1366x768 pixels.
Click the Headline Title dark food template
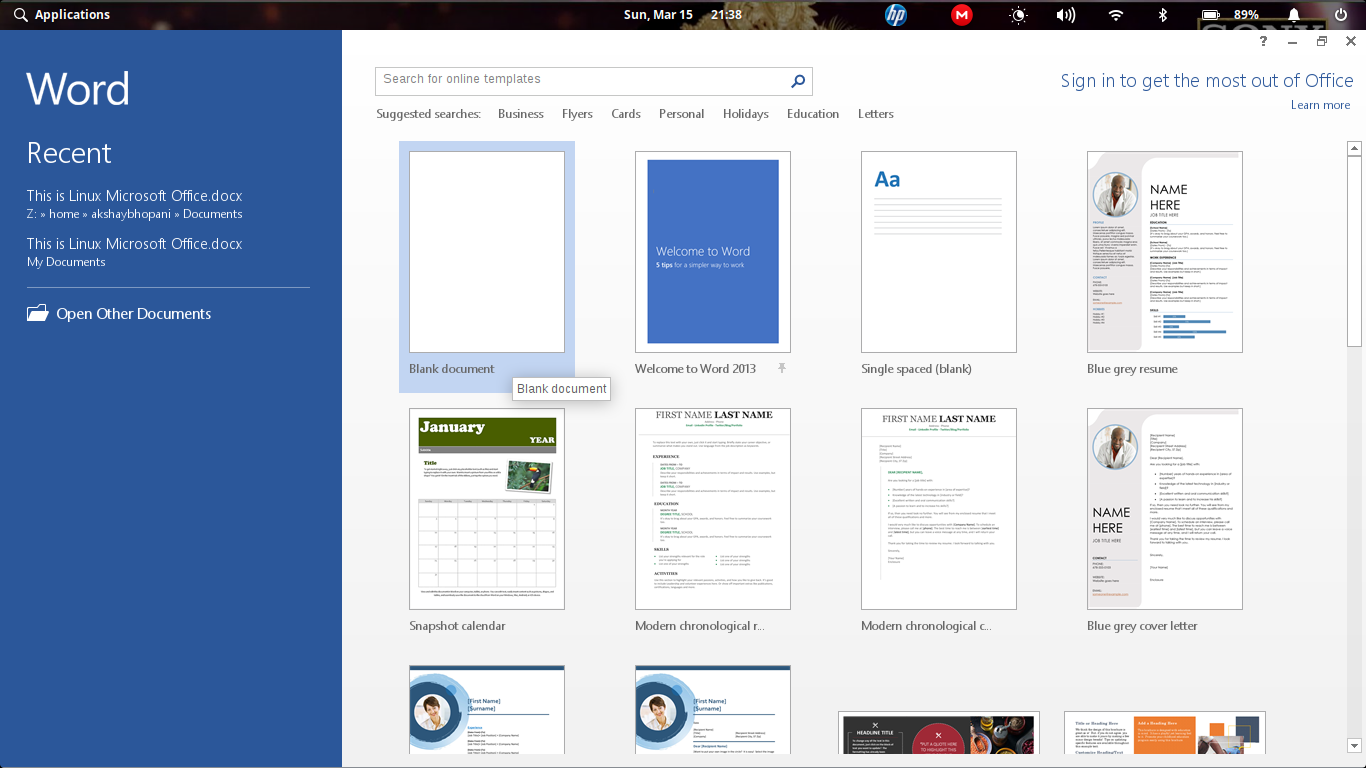[x=939, y=733]
